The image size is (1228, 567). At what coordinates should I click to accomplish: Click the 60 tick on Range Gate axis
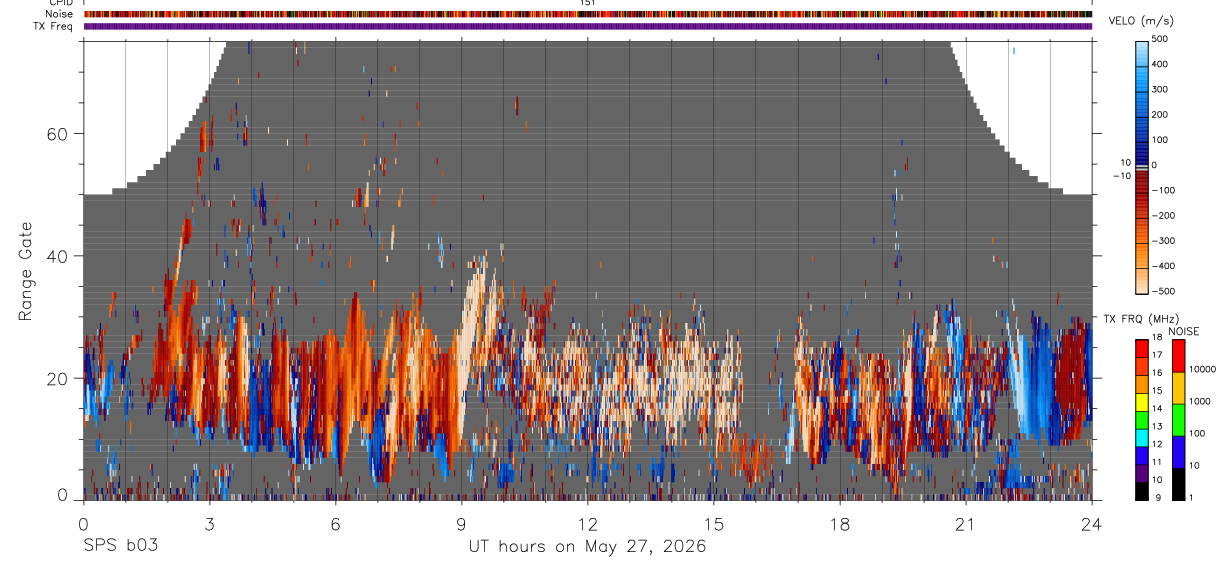(x=57, y=134)
